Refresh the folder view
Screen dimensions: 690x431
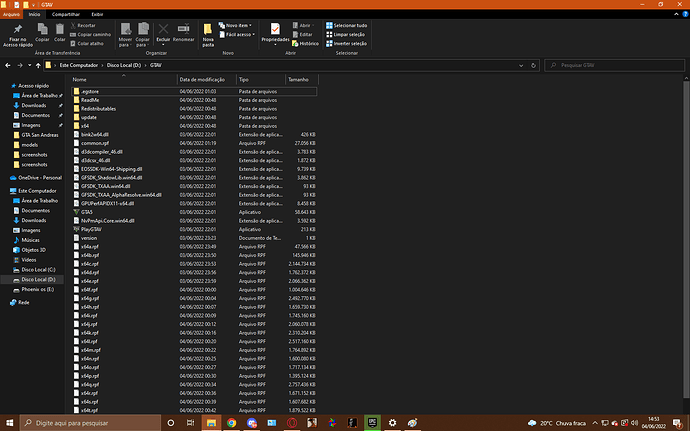(x=533, y=65)
